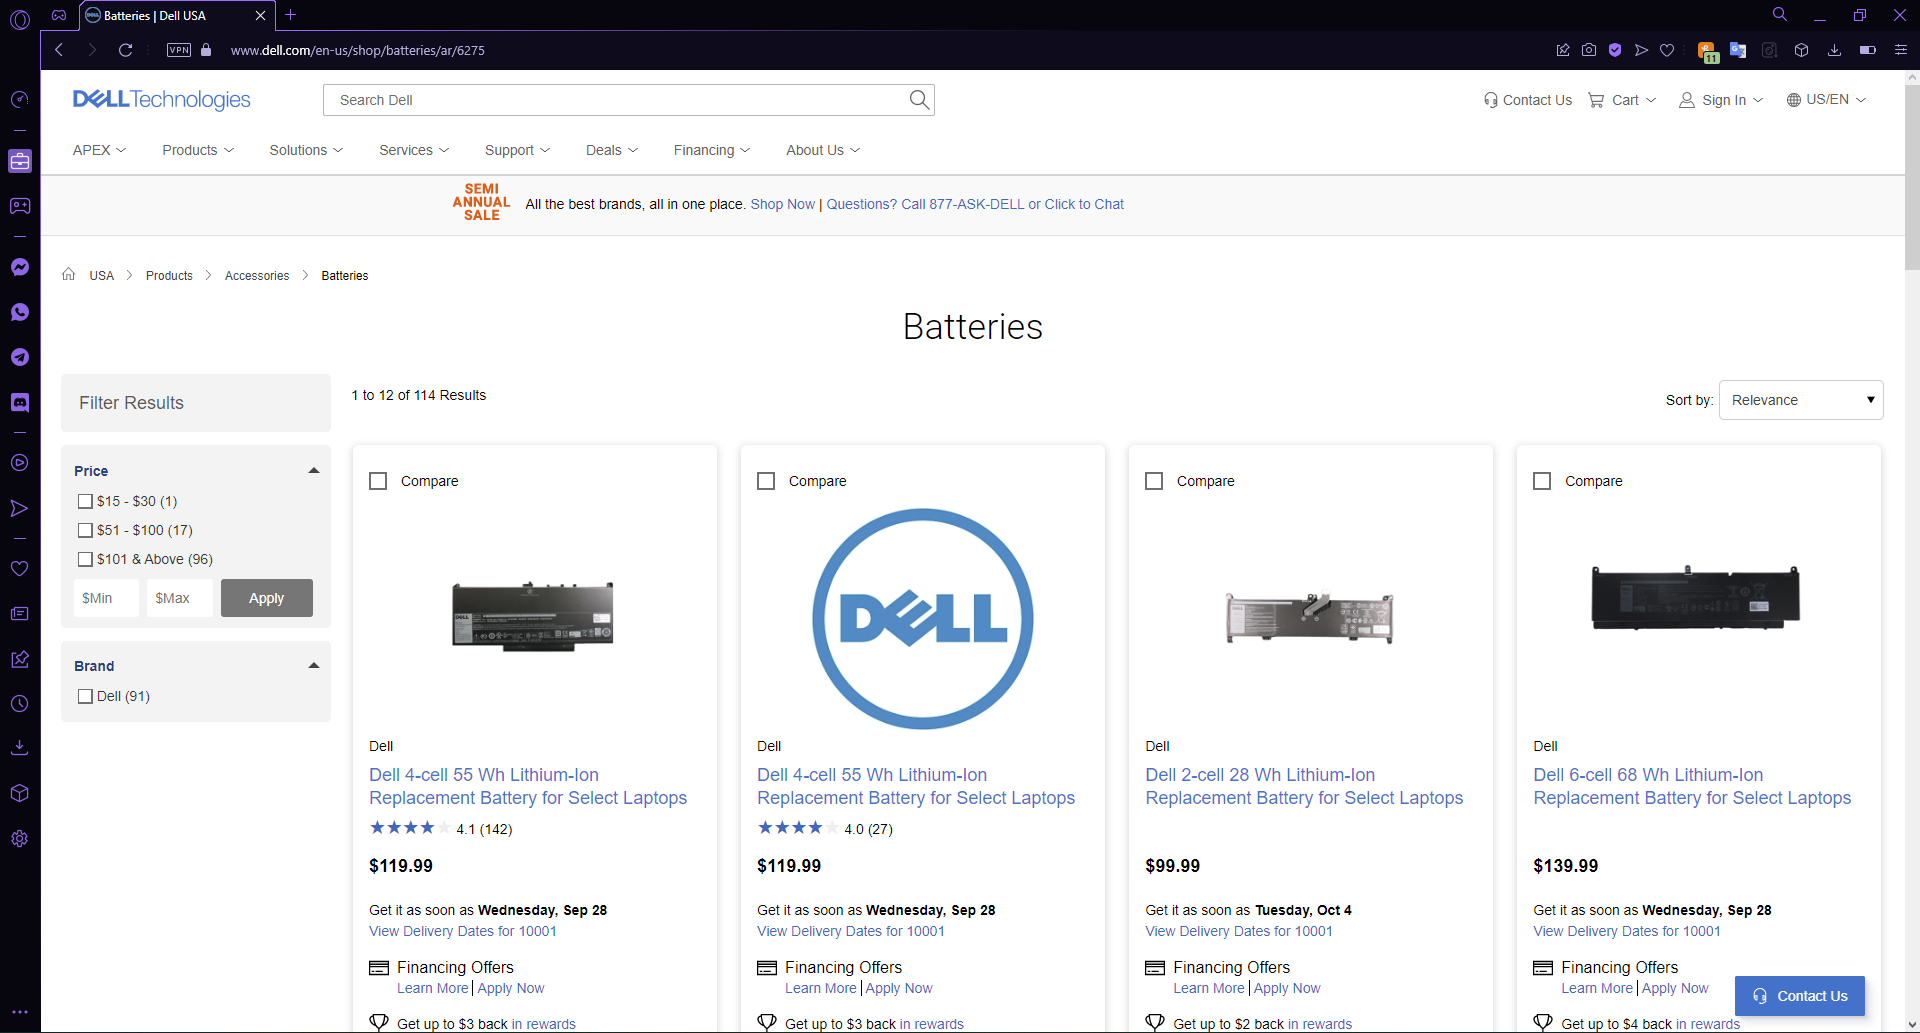Open browser downloads from toolbar
Viewport: 1920px width, 1033px height.
click(1834, 50)
